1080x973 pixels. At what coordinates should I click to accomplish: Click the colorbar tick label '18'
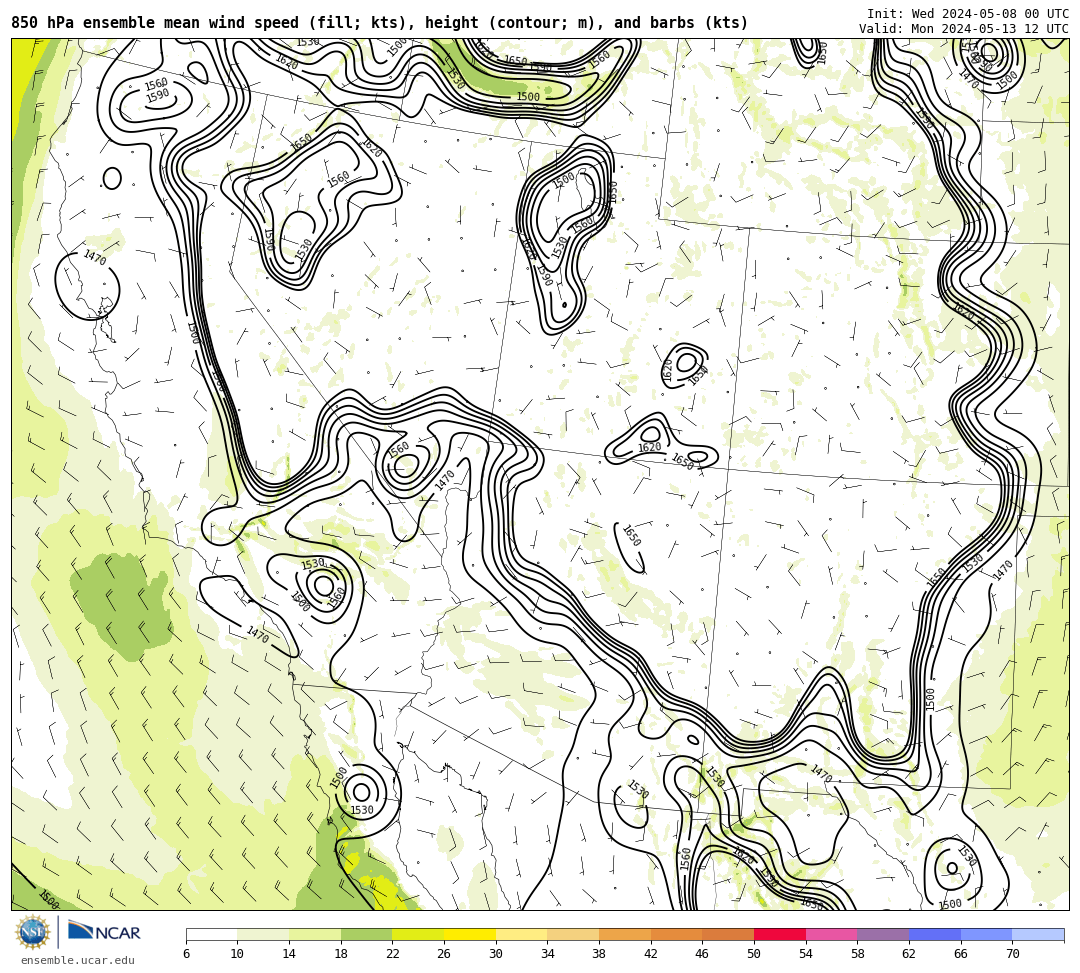click(x=341, y=954)
